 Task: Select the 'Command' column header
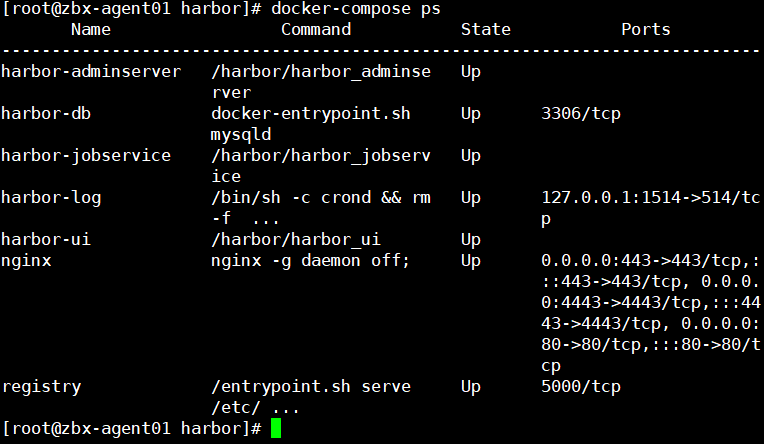click(x=316, y=30)
